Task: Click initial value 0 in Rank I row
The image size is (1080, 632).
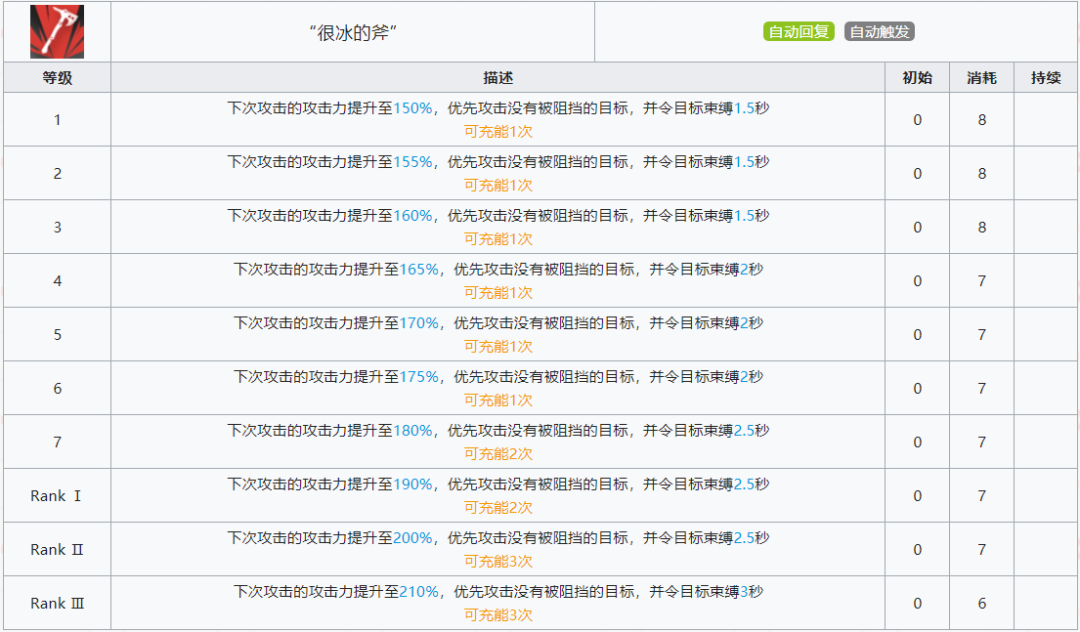Action: click(x=917, y=496)
